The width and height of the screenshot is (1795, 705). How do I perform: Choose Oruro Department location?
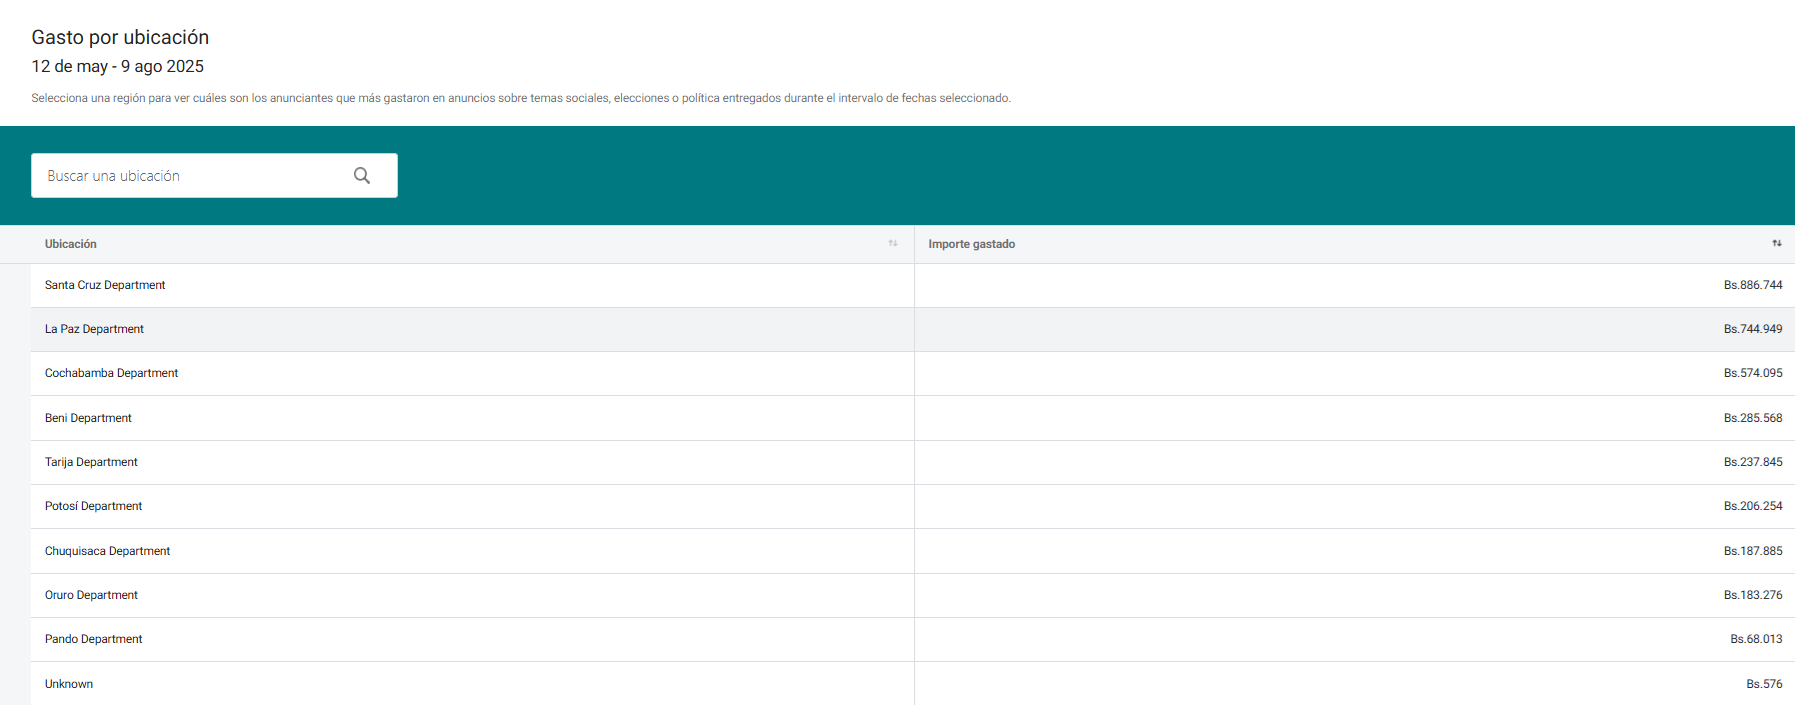pos(91,595)
